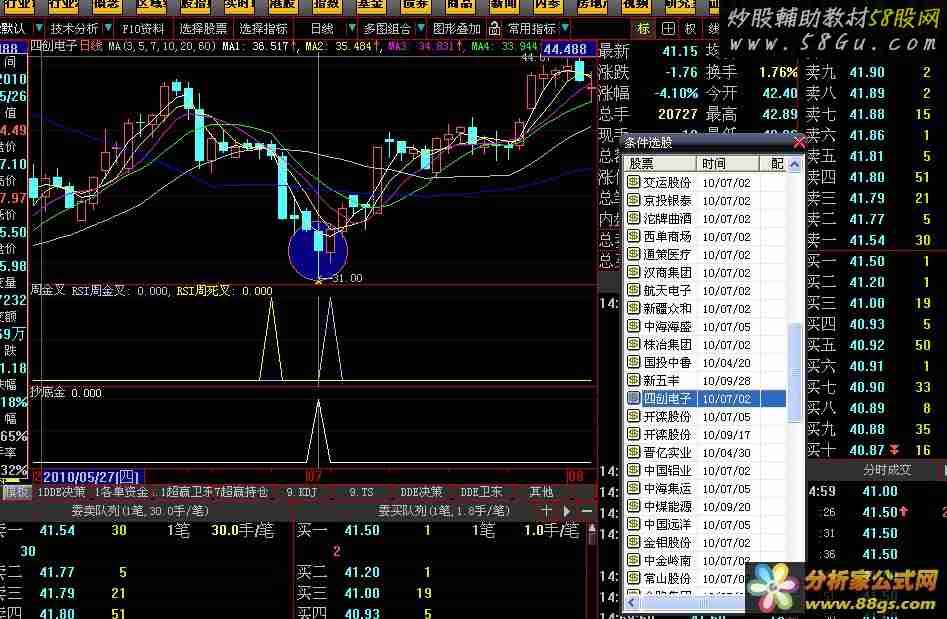
Task: Click the 时间 column header
Action: point(714,163)
